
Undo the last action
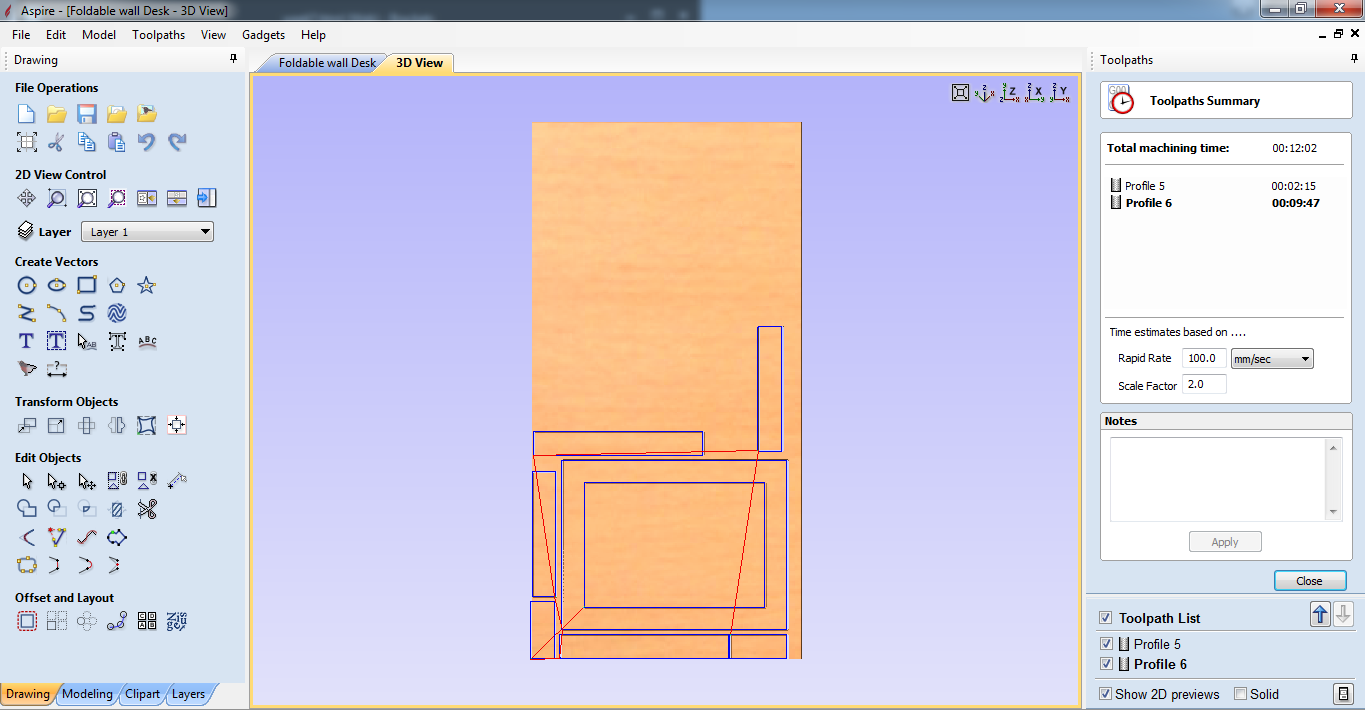click(147, 142)
